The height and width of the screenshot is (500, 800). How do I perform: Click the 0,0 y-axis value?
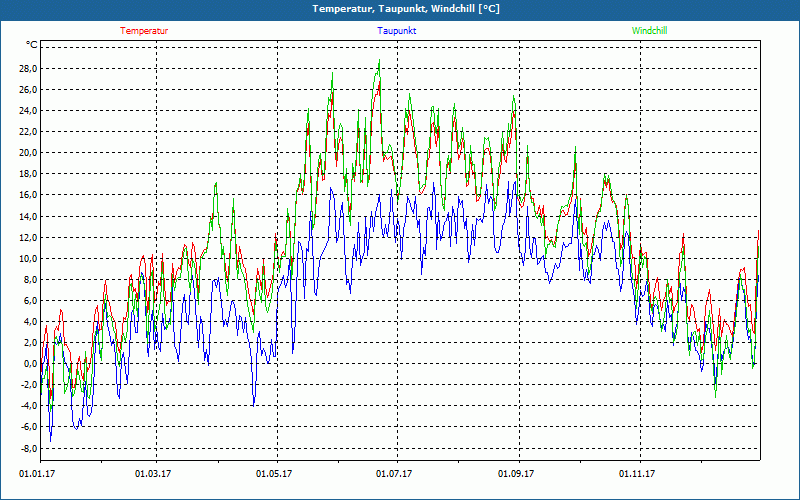[x=30, y=364]
